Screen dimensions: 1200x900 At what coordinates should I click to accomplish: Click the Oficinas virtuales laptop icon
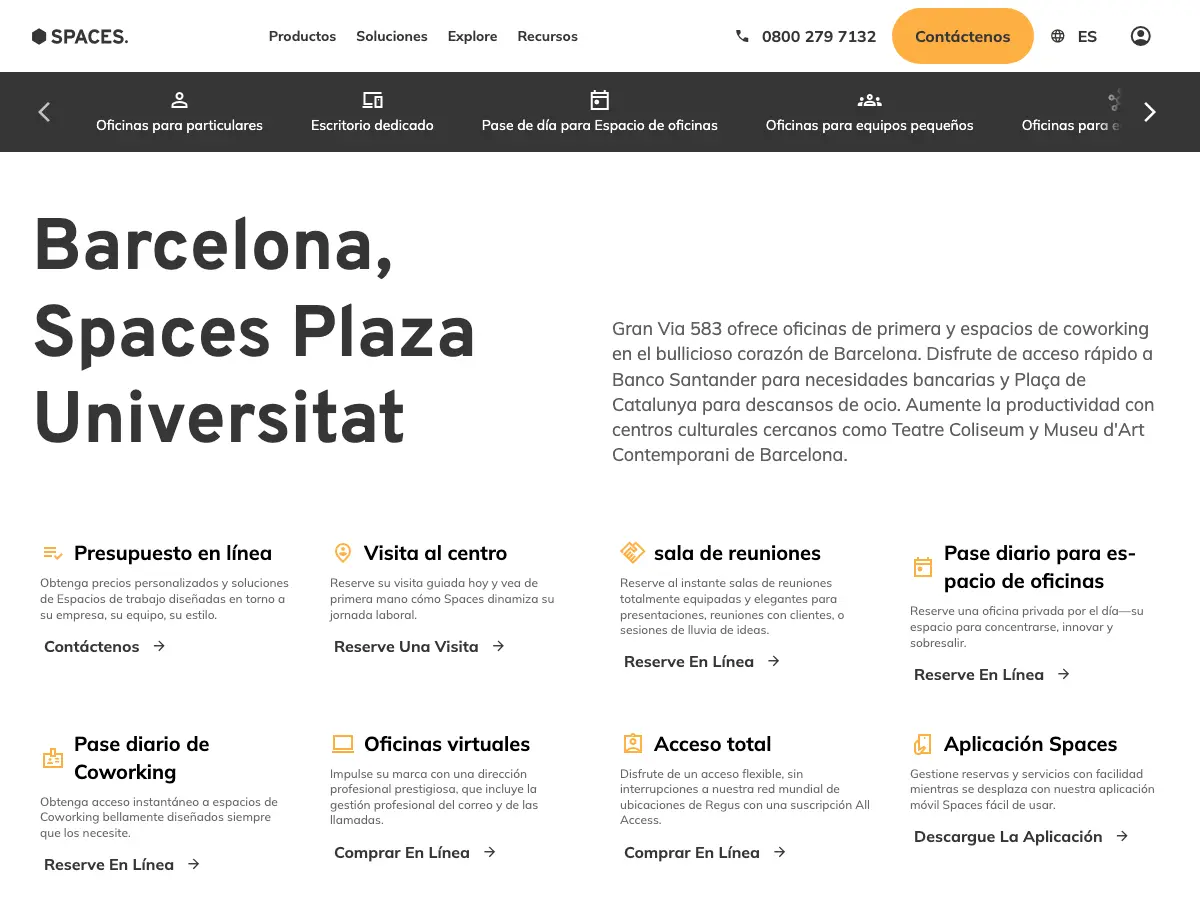pos(343,744)
